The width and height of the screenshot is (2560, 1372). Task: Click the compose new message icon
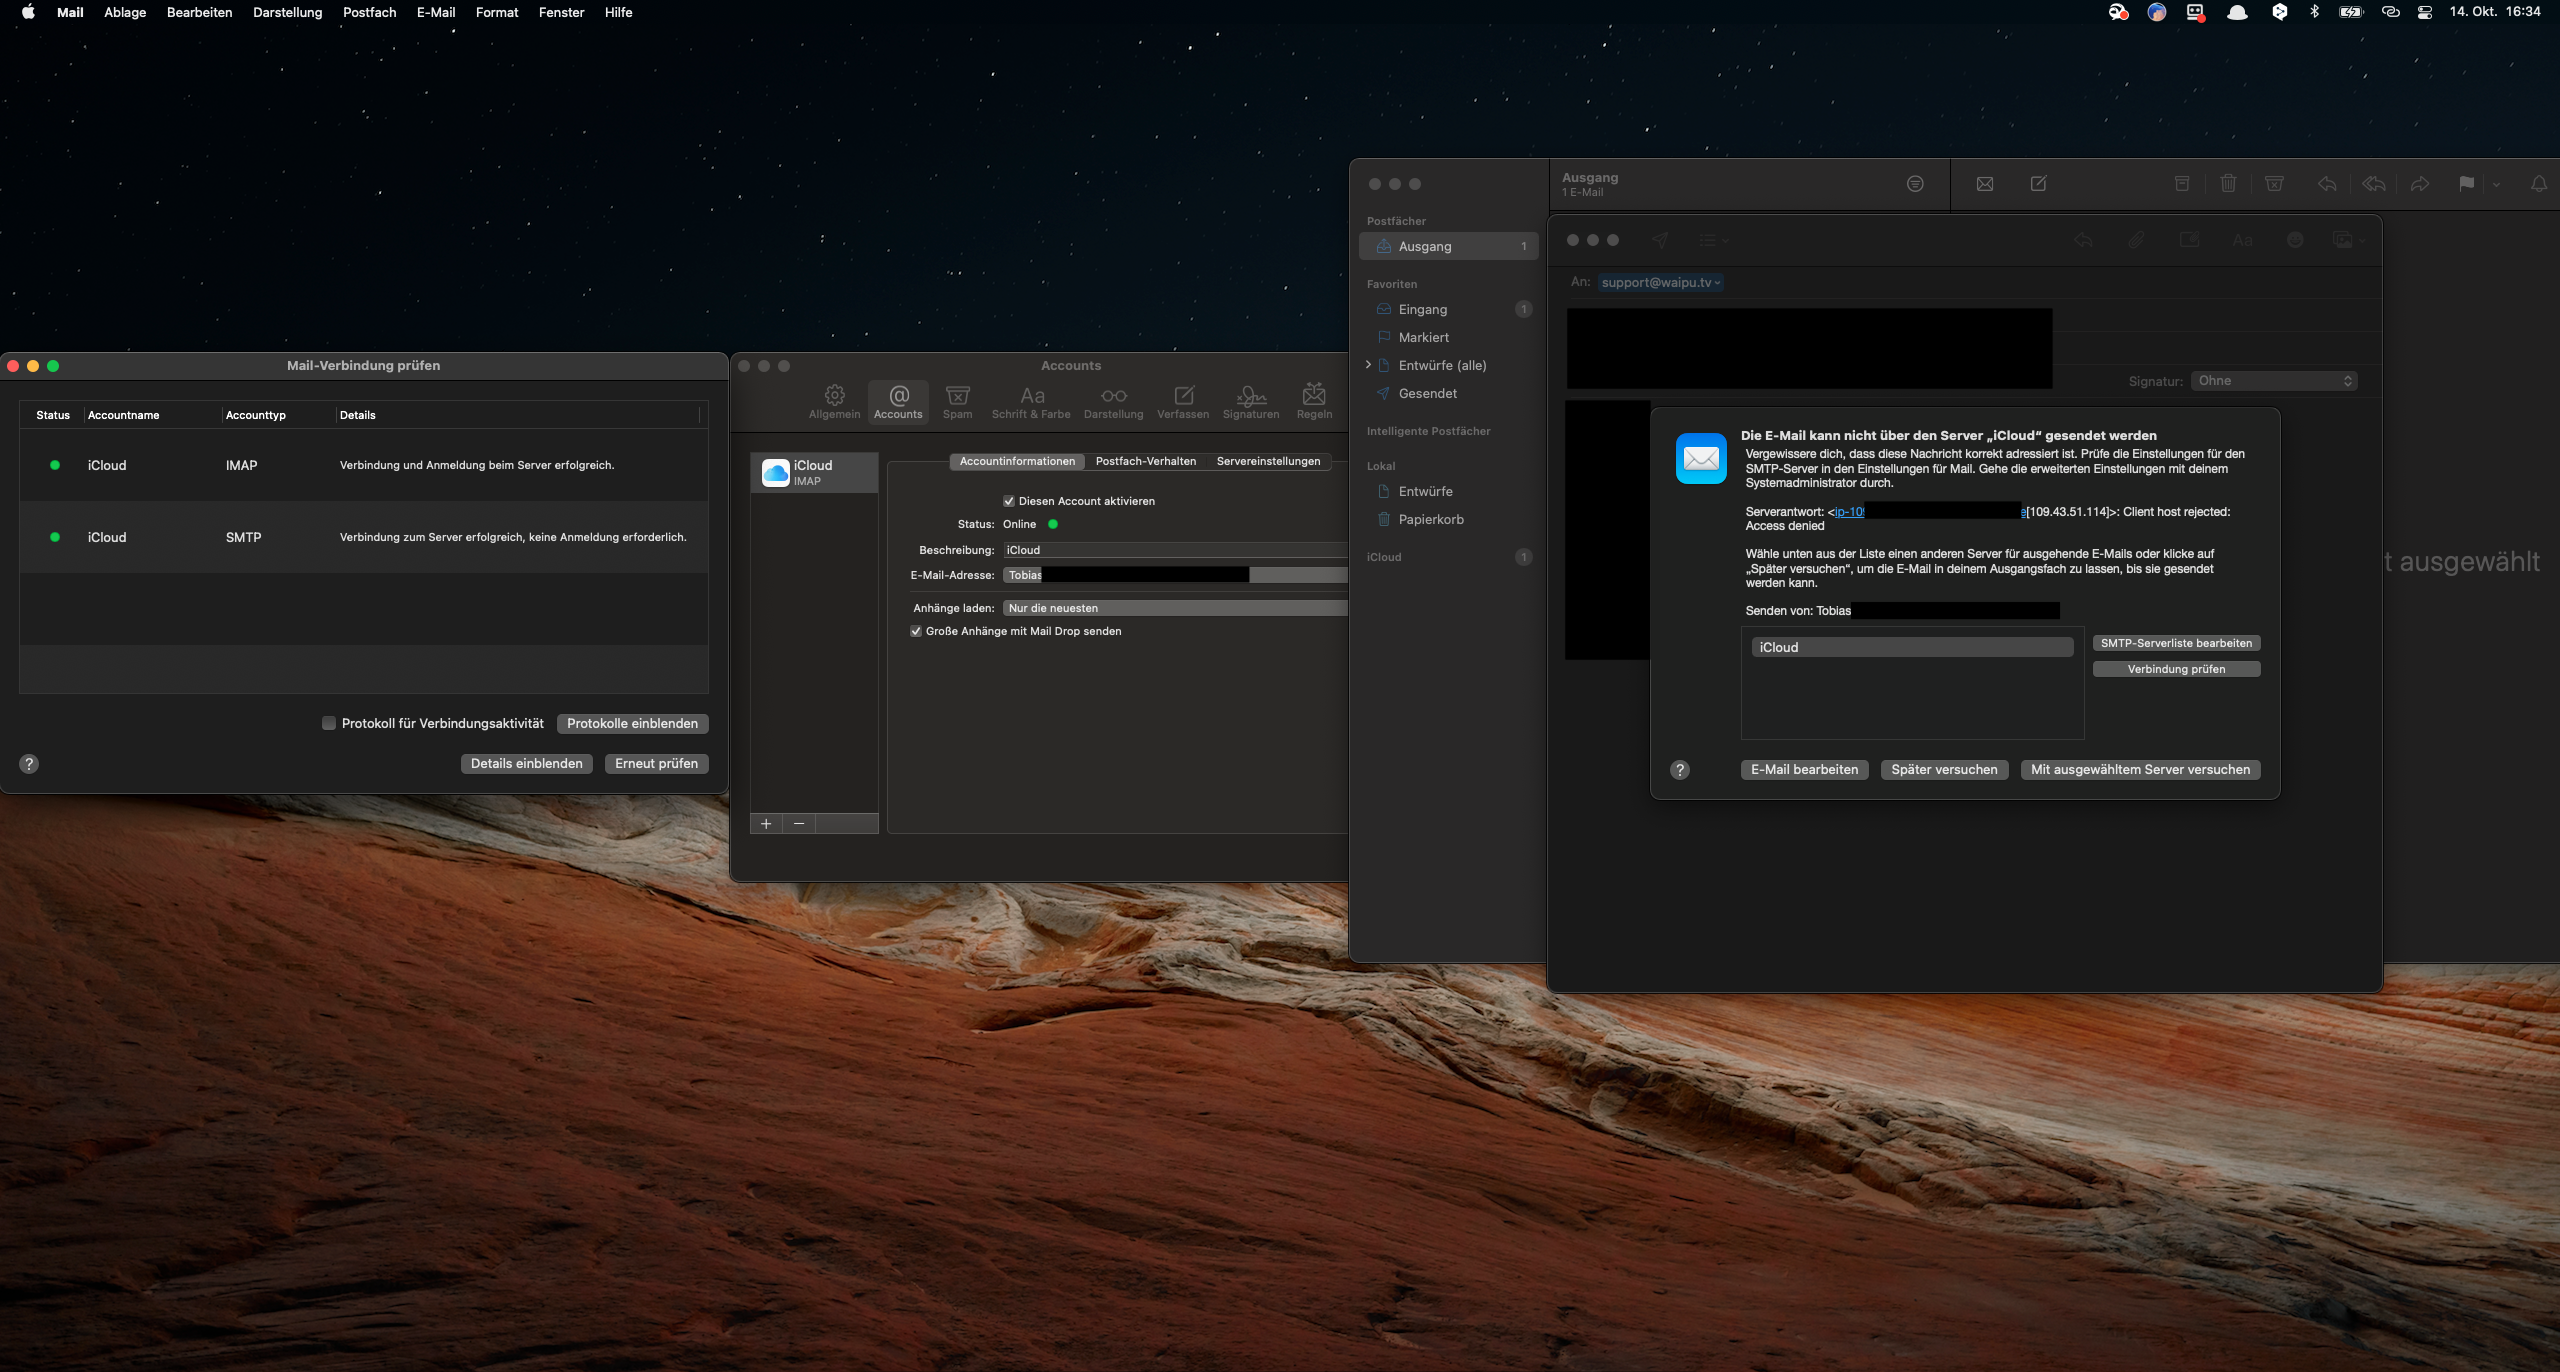pyautogui.click(x=2038, y=184)
